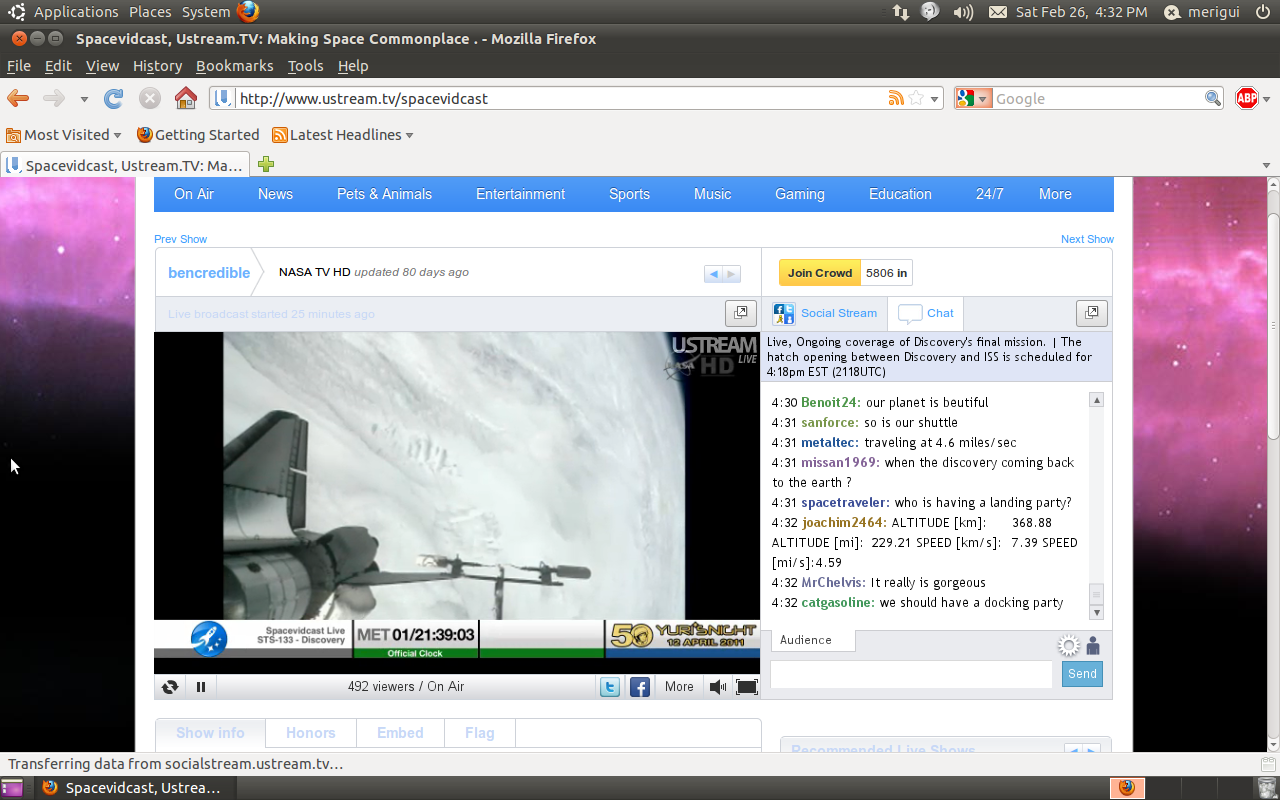Click the Adblock Plus ABP icon
The width and height of the screenshot is (1280, 800).
click(1246, 98)
